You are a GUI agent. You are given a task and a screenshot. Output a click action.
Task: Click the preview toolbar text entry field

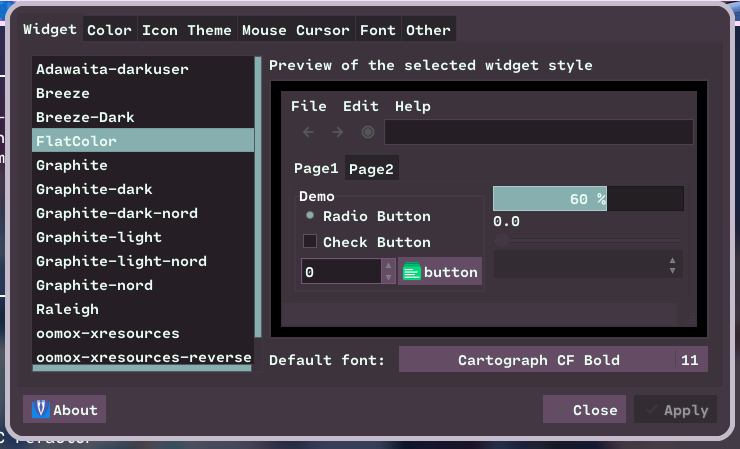coord(539,132)
